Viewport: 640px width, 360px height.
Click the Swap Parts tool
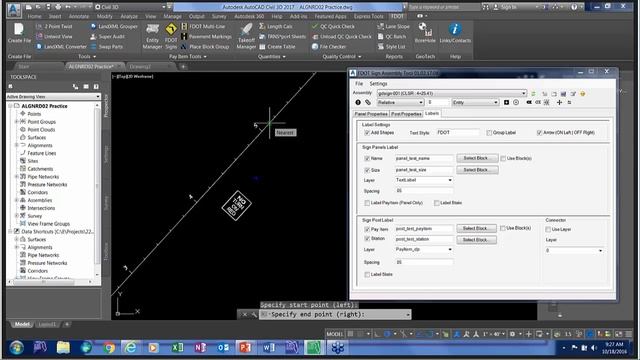click(x=106, y=47)
